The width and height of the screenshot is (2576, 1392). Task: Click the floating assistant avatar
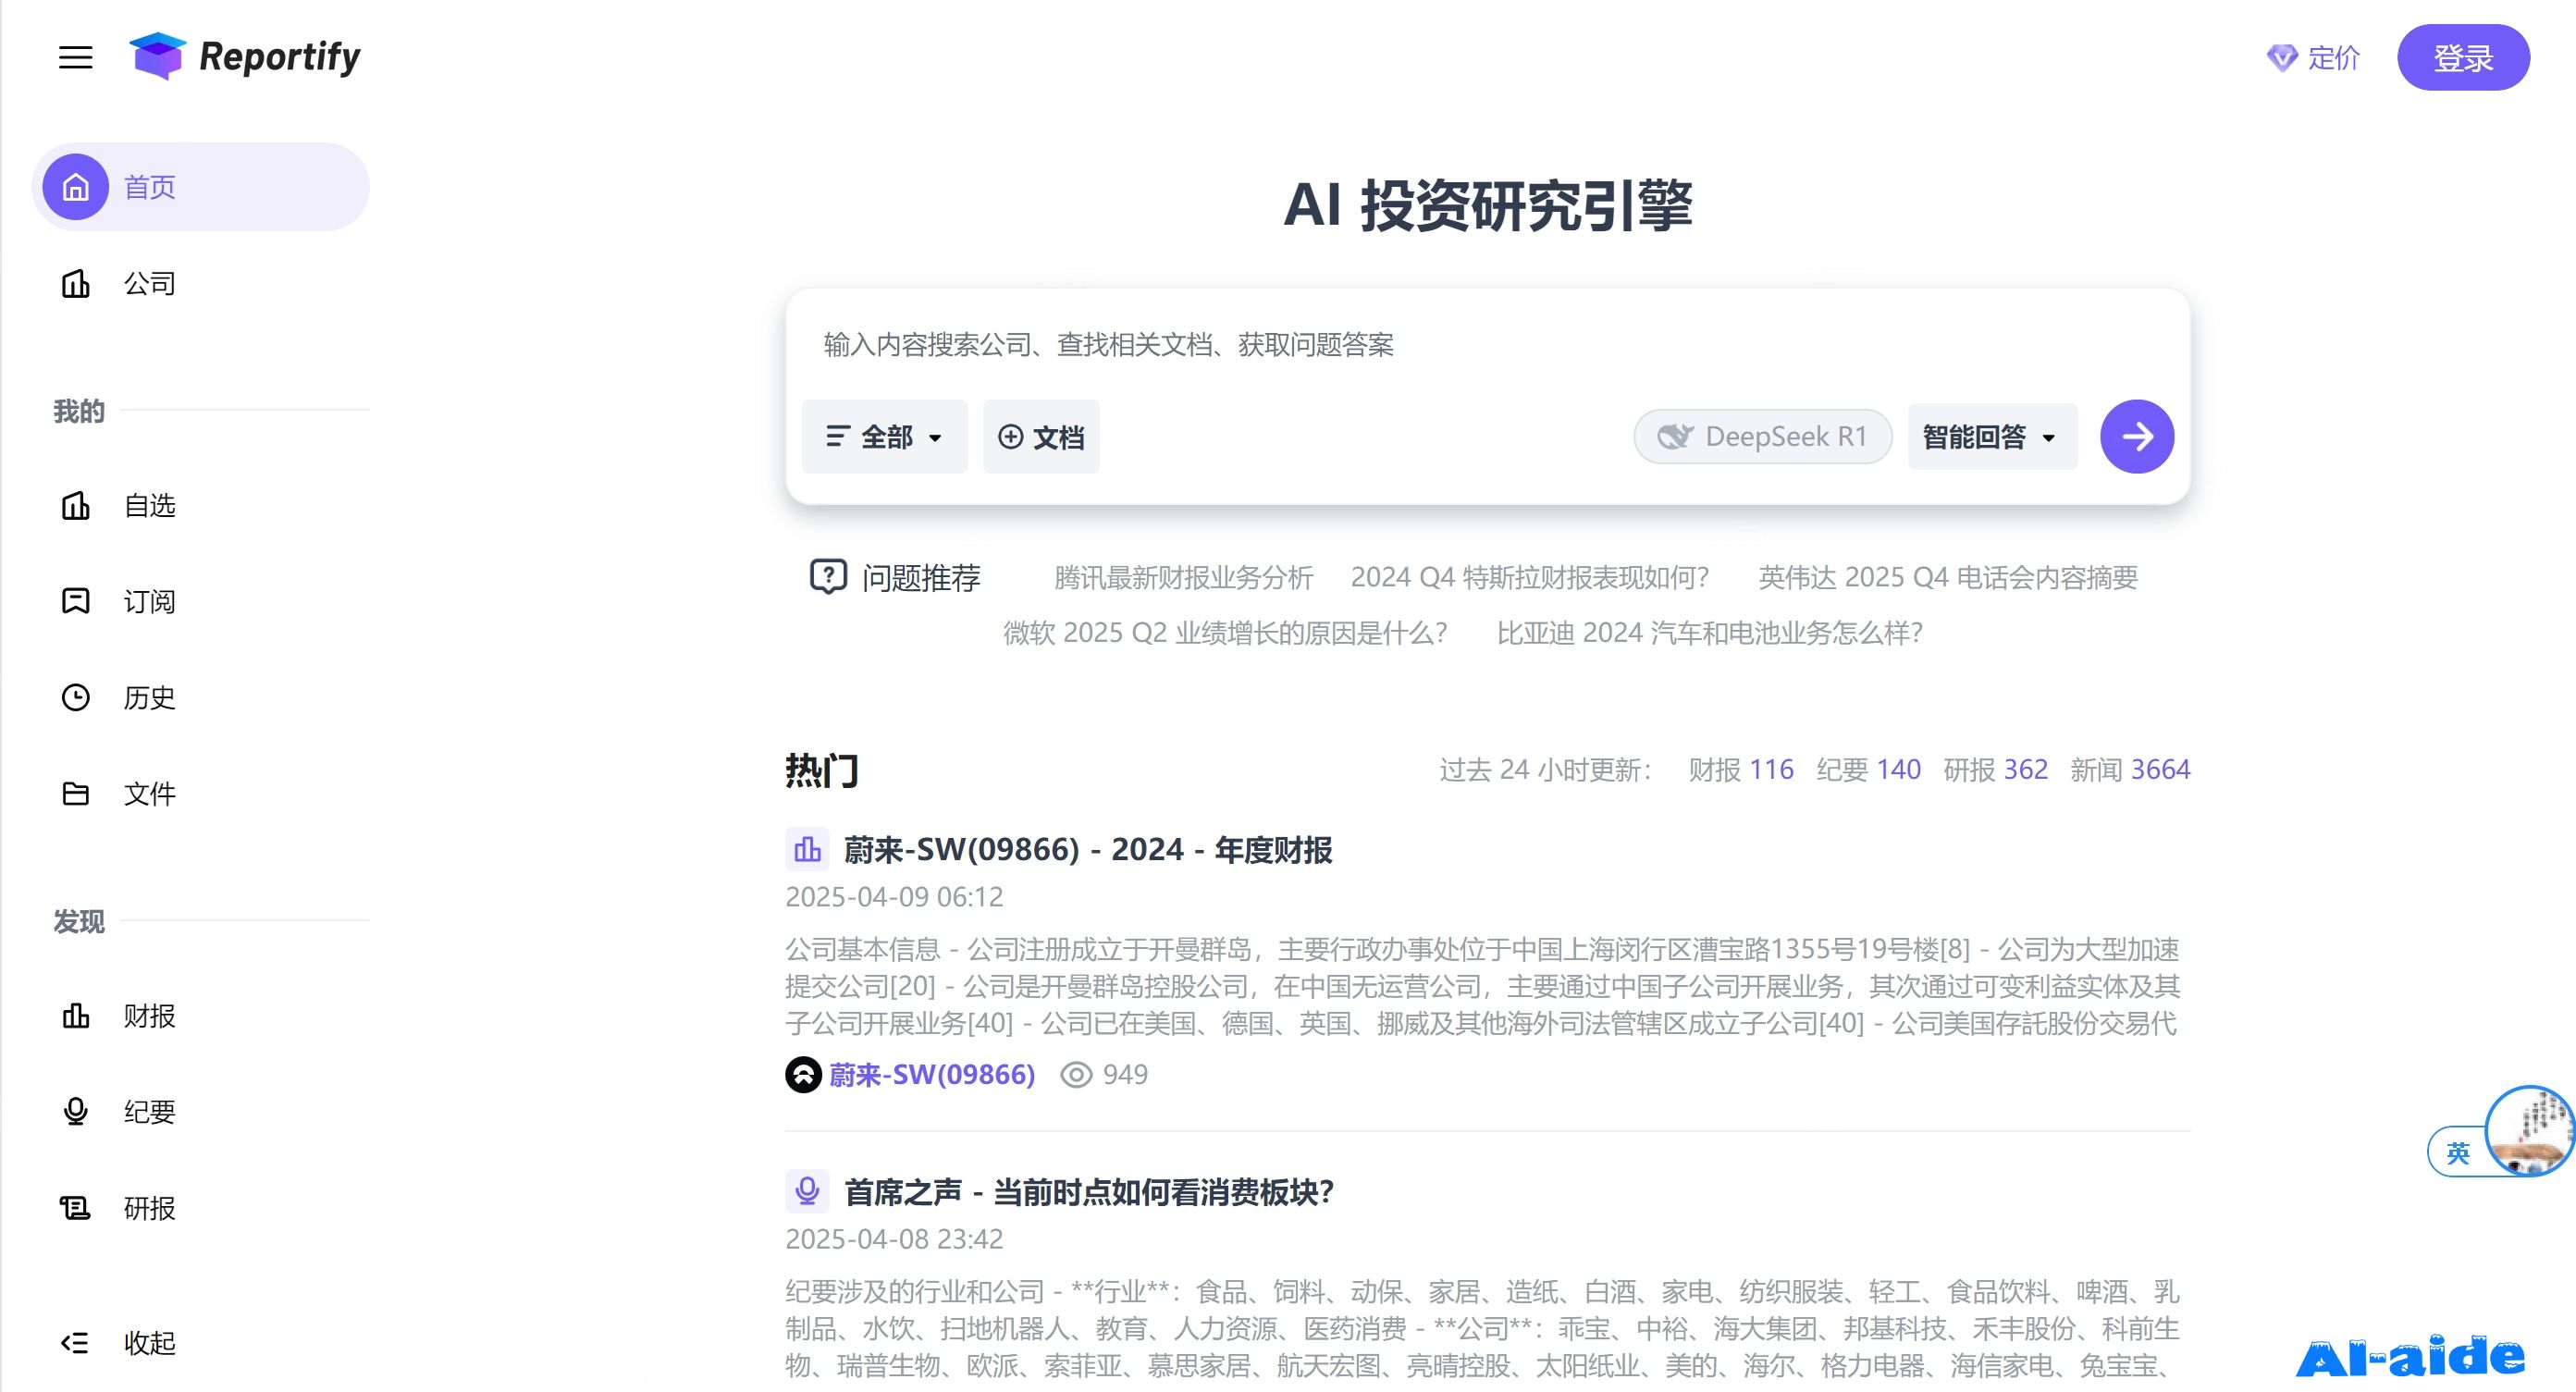click(2529, 1130)
